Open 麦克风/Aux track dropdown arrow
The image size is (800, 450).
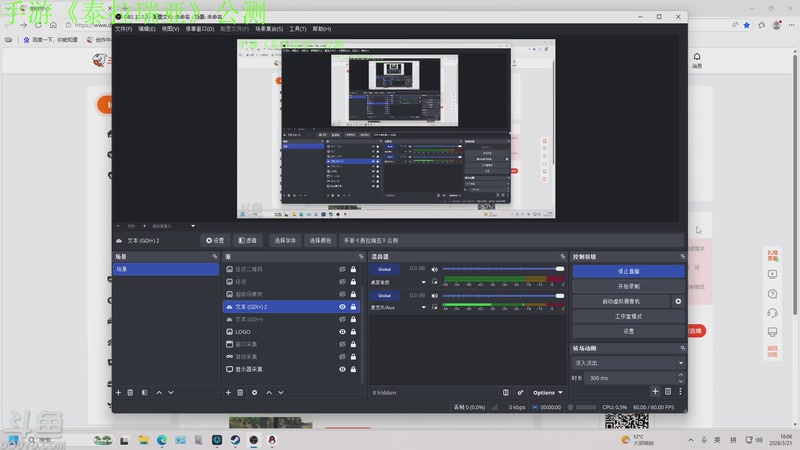click(x=423, y=307)
